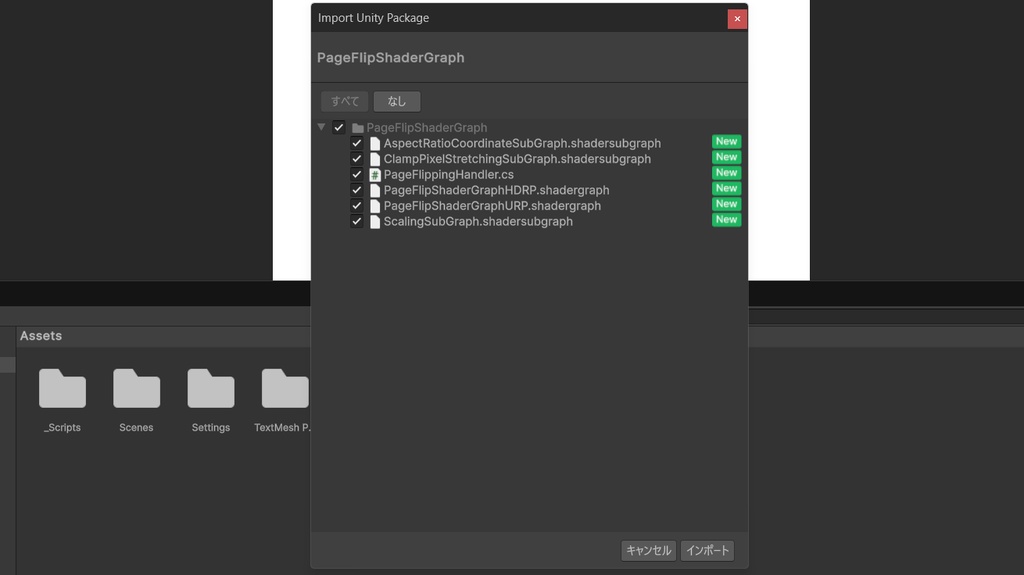The height and width of the screenshot is (575, 1024).
Task: Click the PageFlipShaderGraphHDRP file icon
Action: point(375,191)
